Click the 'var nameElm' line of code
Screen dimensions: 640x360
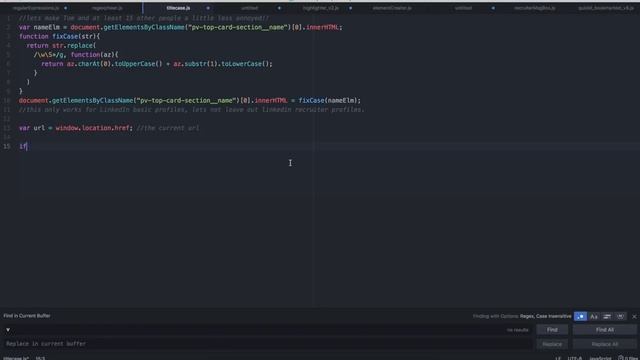180,27
